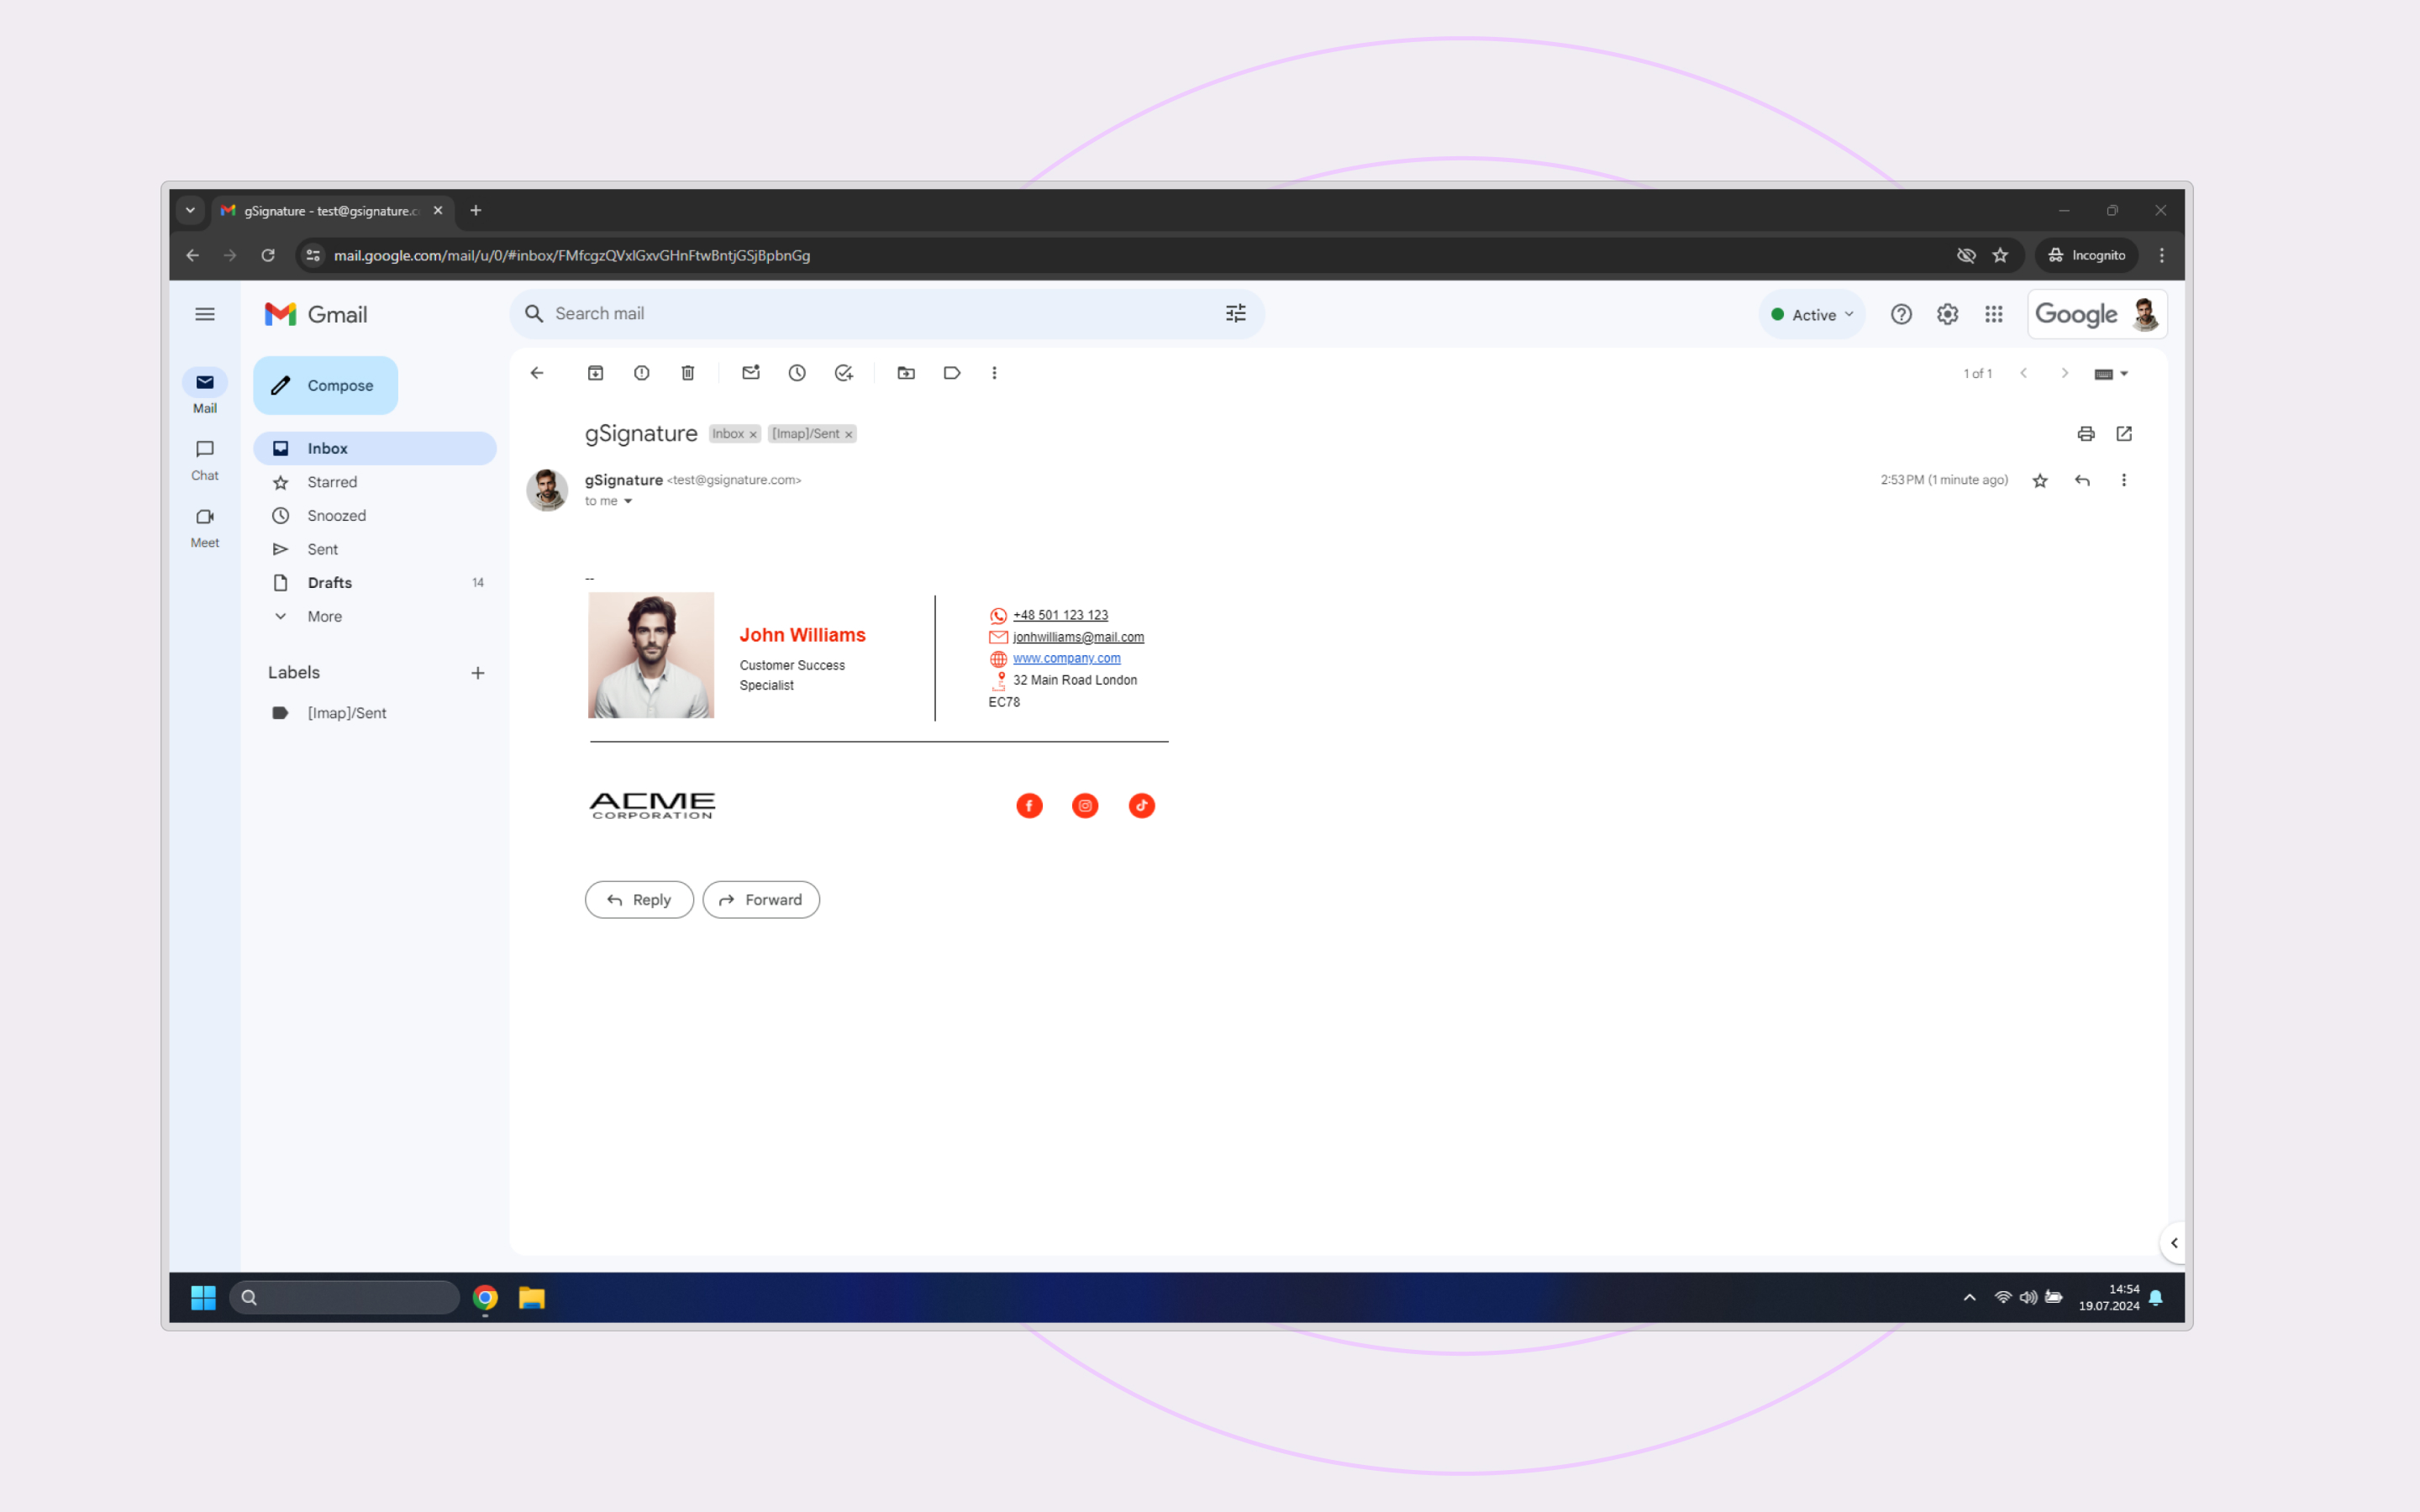Switch to Meet in the left rail
The width and height of the screenshot is (2420, 1512).
tap(205, 527)
